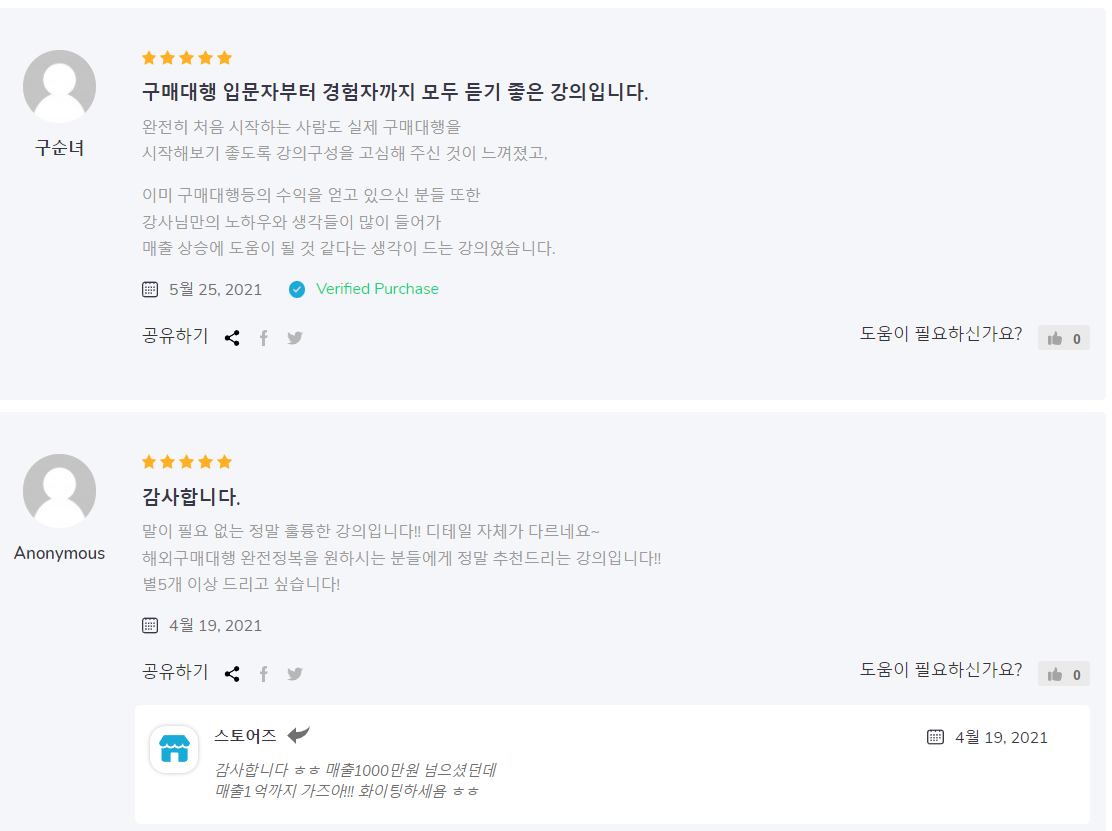Click calendar icon beside 5월 25, 2021
The height and width of the screenshot is (831, 1112).
pos(150,289)
